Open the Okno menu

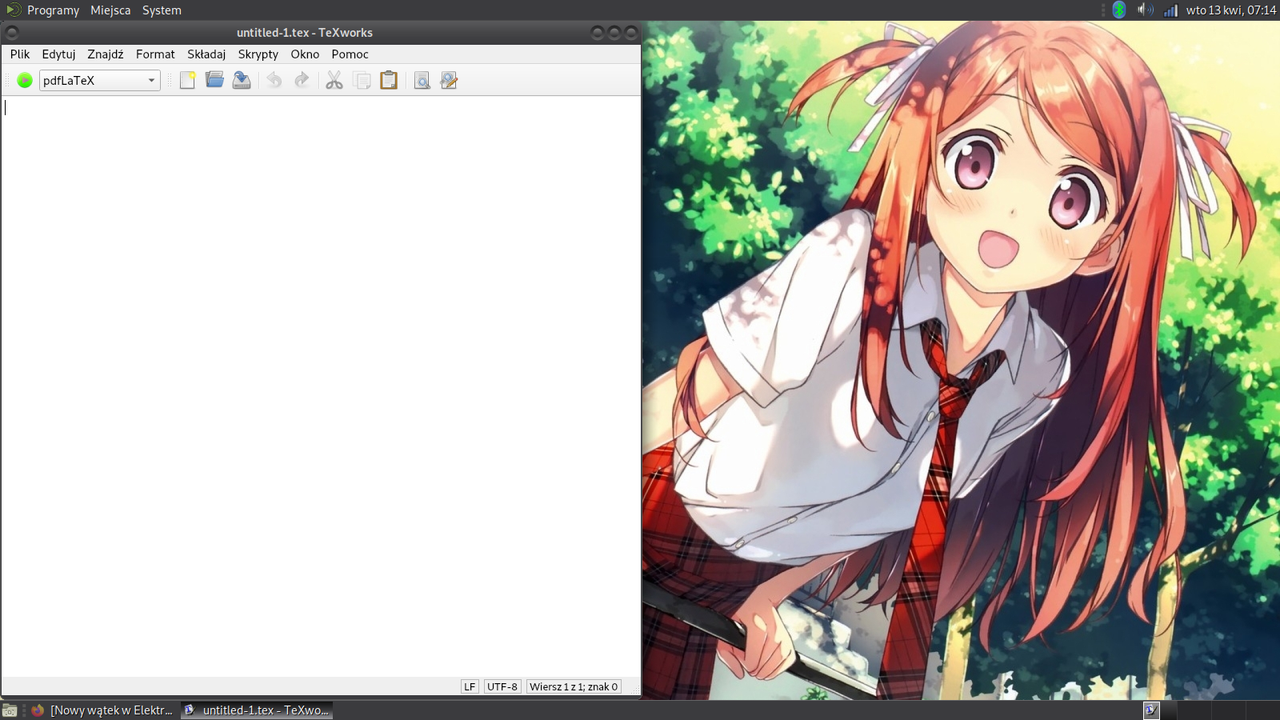(305, 54)
